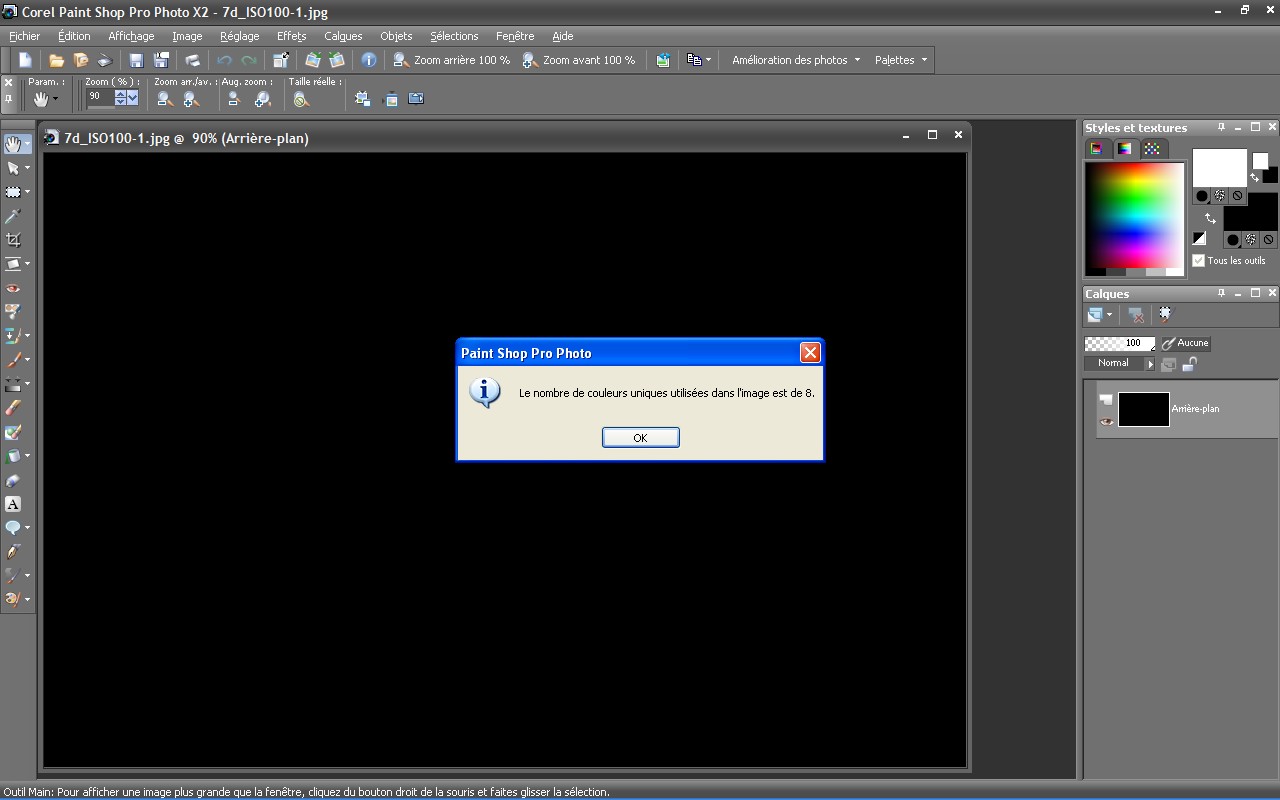1280x800 pixels.
Task: Choose the Red Eye removal tool
Action: pos(13,288)
